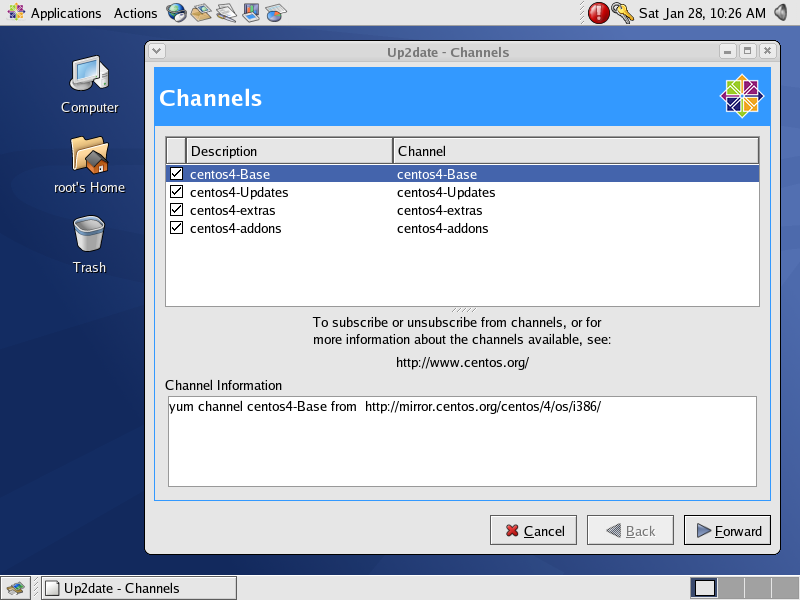The width and height of the screenshot is (800, 600).
Task: Disable the centos4-extras channel checkbox
Action: (x=177, y=210)
